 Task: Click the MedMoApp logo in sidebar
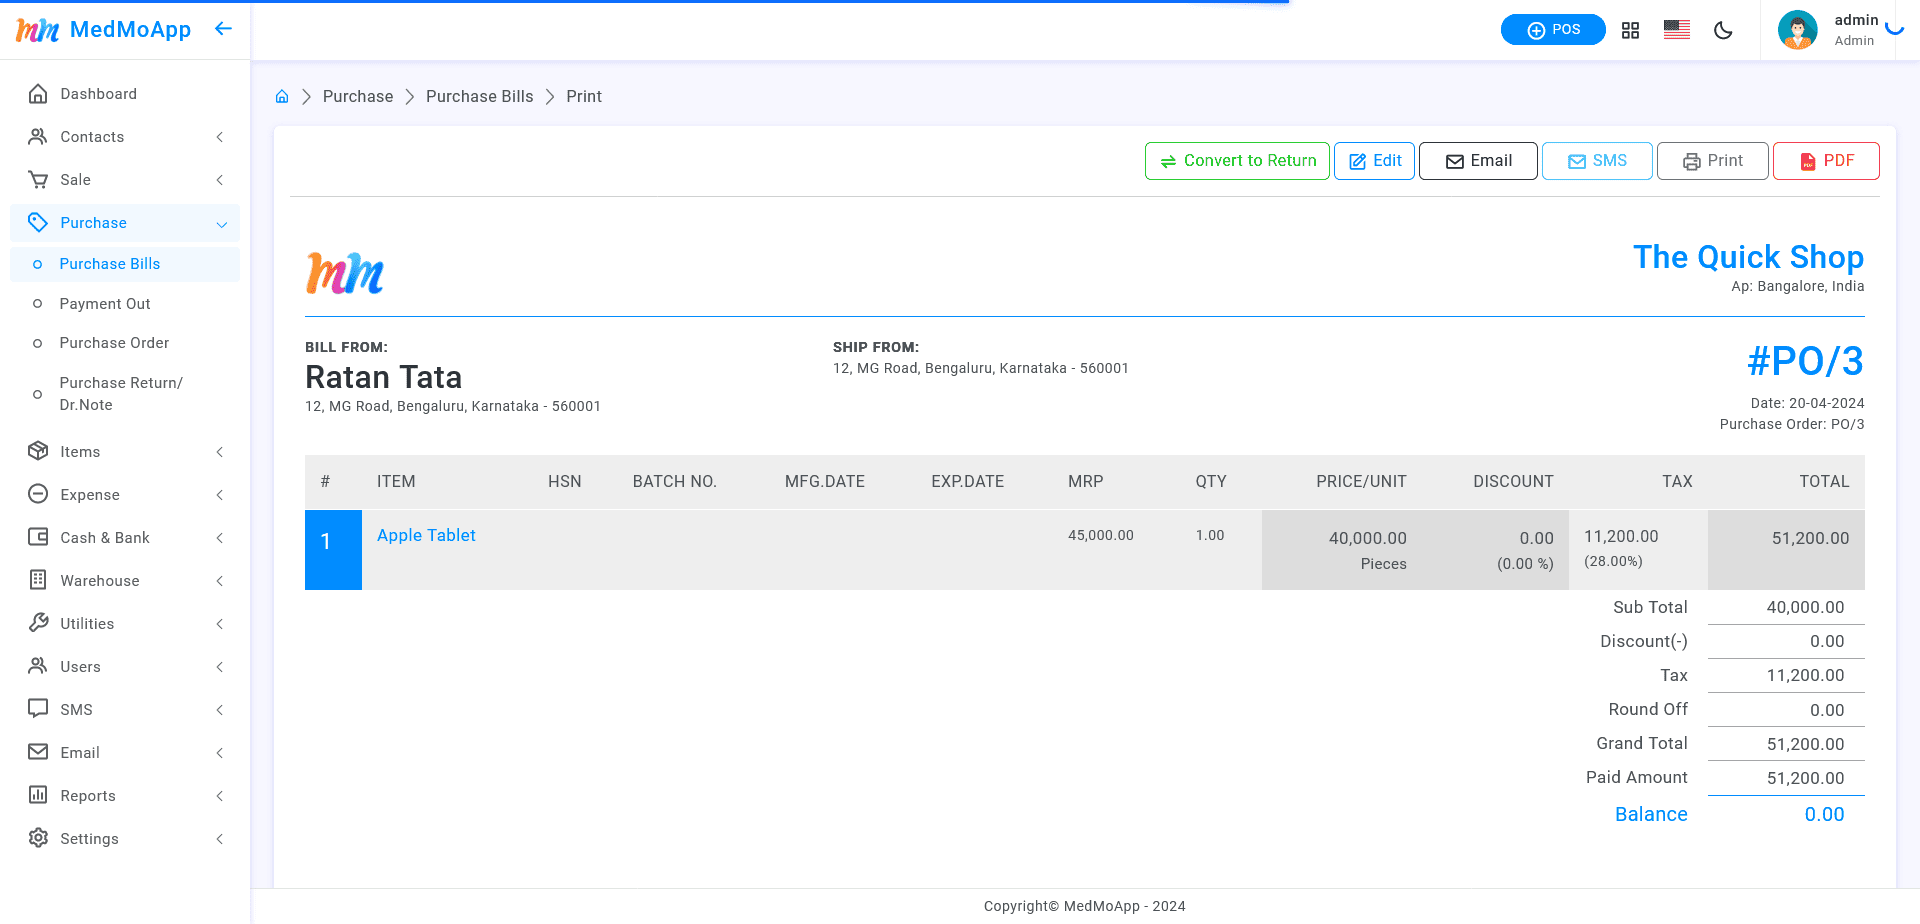103,30
